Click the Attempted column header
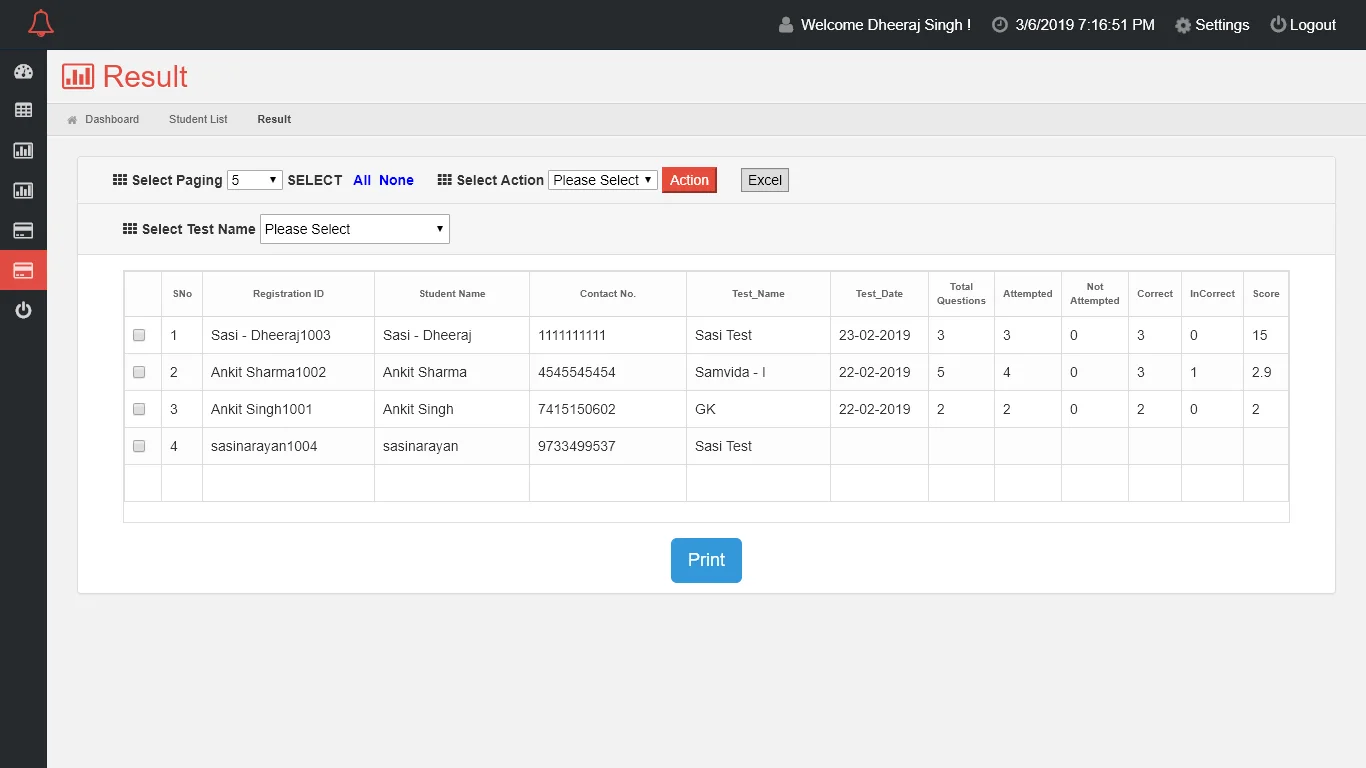The image size is (1366, 768). [1028, 294]
